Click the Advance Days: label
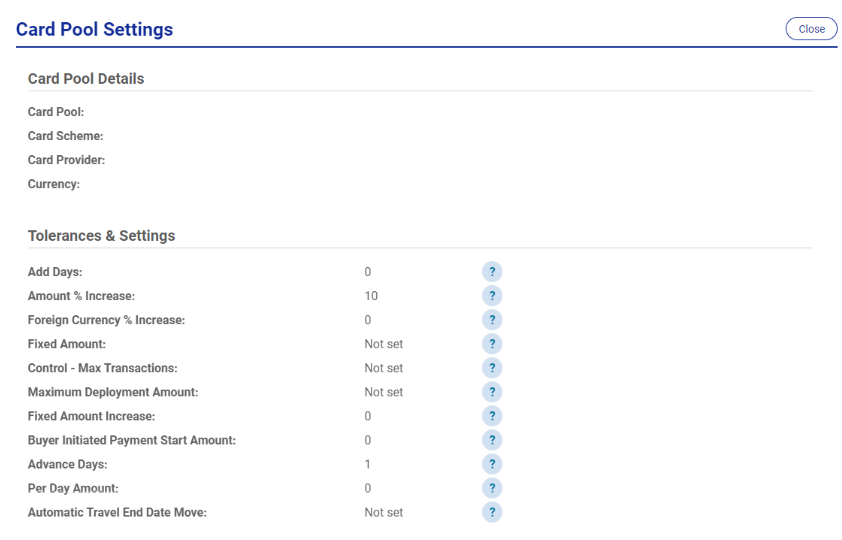 coord(68,464)
